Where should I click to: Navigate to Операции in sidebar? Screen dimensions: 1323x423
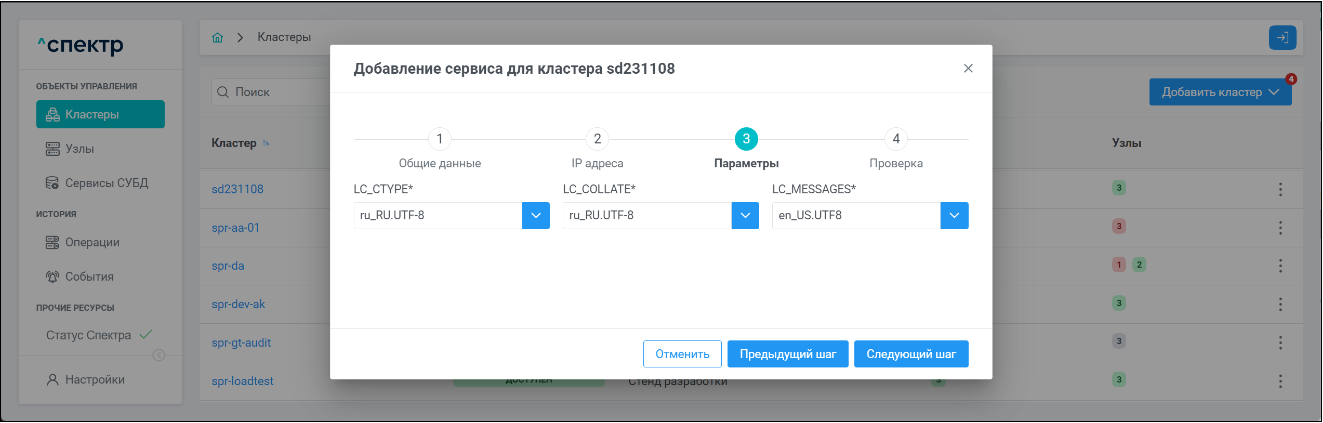click(92, 242)
